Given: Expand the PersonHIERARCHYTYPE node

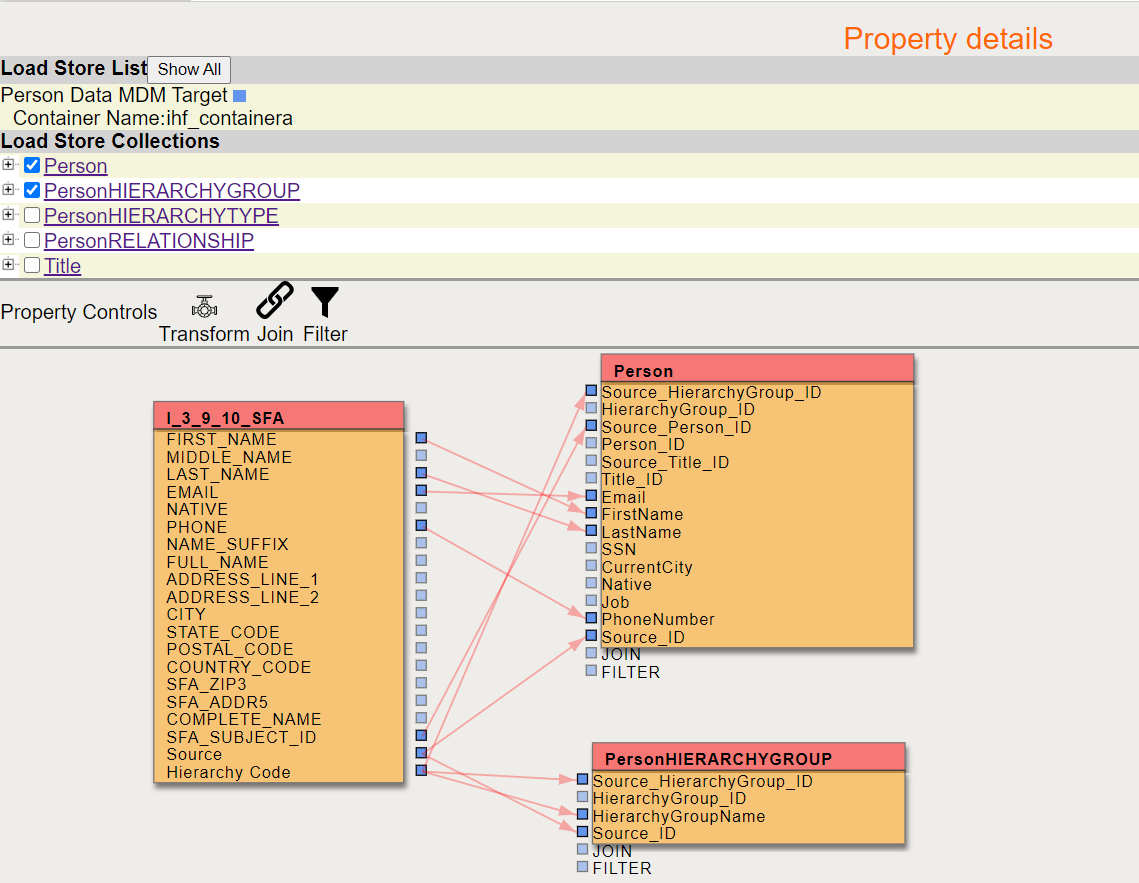Looking at the screenshot, I should coord(8,214).
